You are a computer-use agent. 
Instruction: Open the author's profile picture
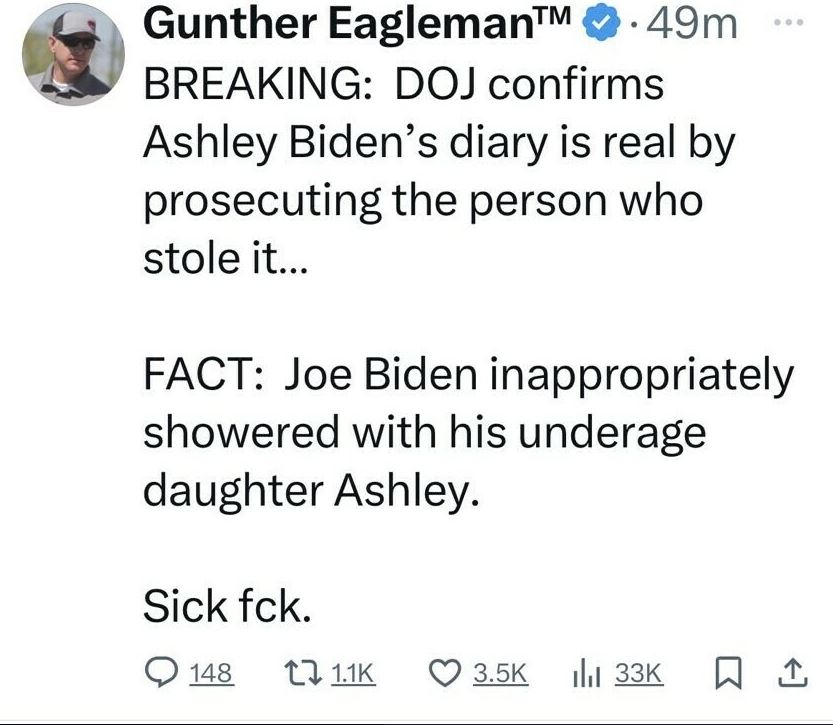pyautogui.click(x=73, y=54)
